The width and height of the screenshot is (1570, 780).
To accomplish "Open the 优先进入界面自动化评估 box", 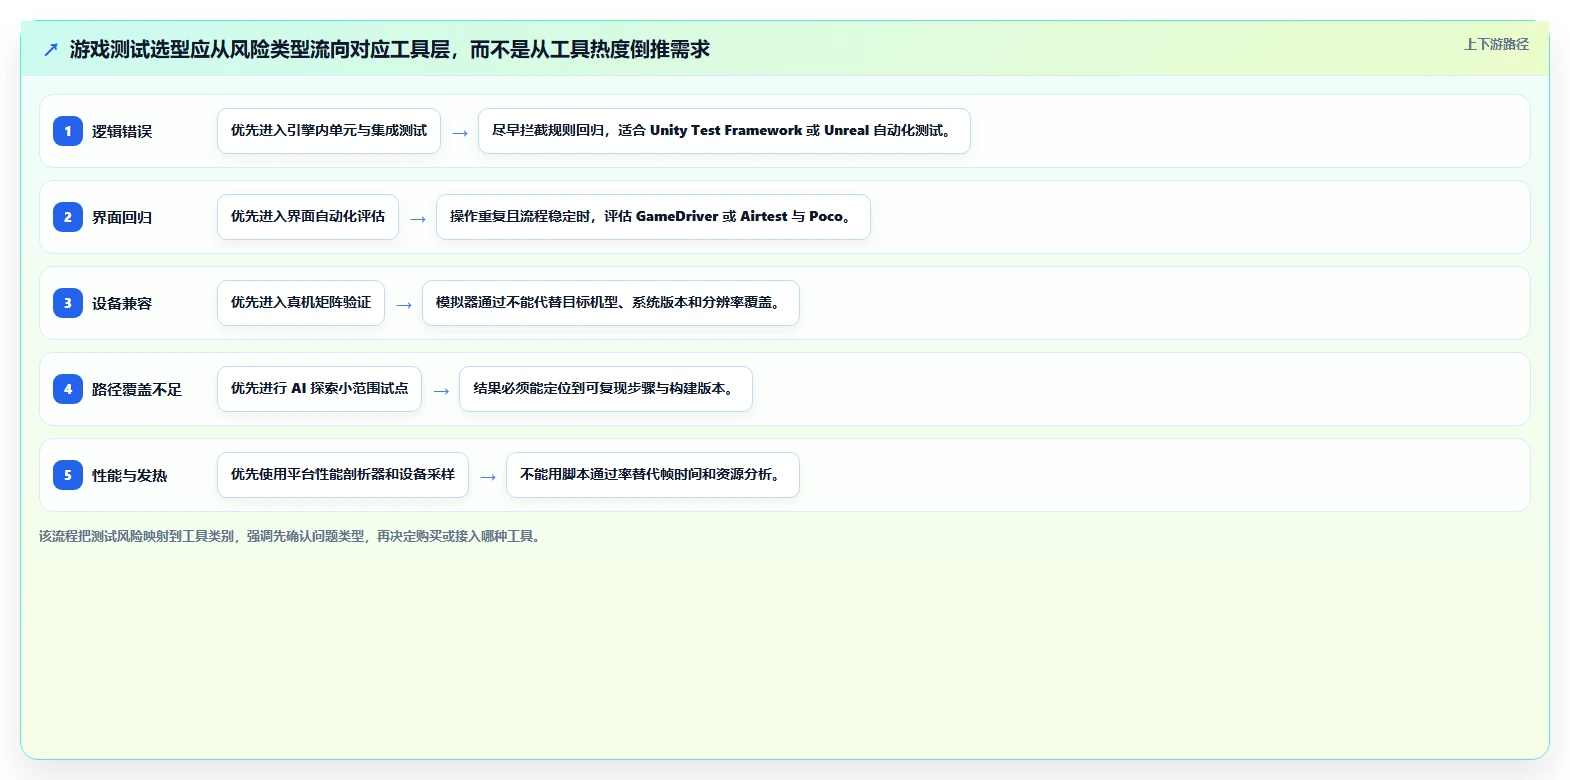I will point(308,217).
